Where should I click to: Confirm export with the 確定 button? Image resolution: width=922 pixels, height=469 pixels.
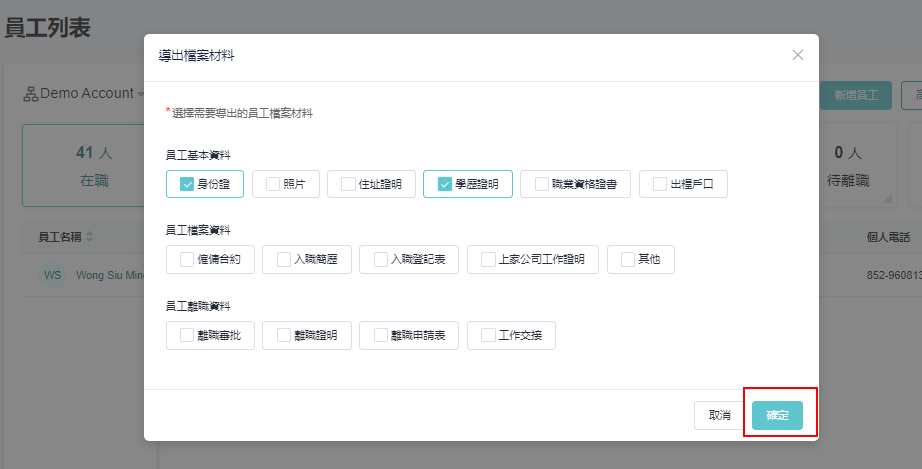[777, 415]
